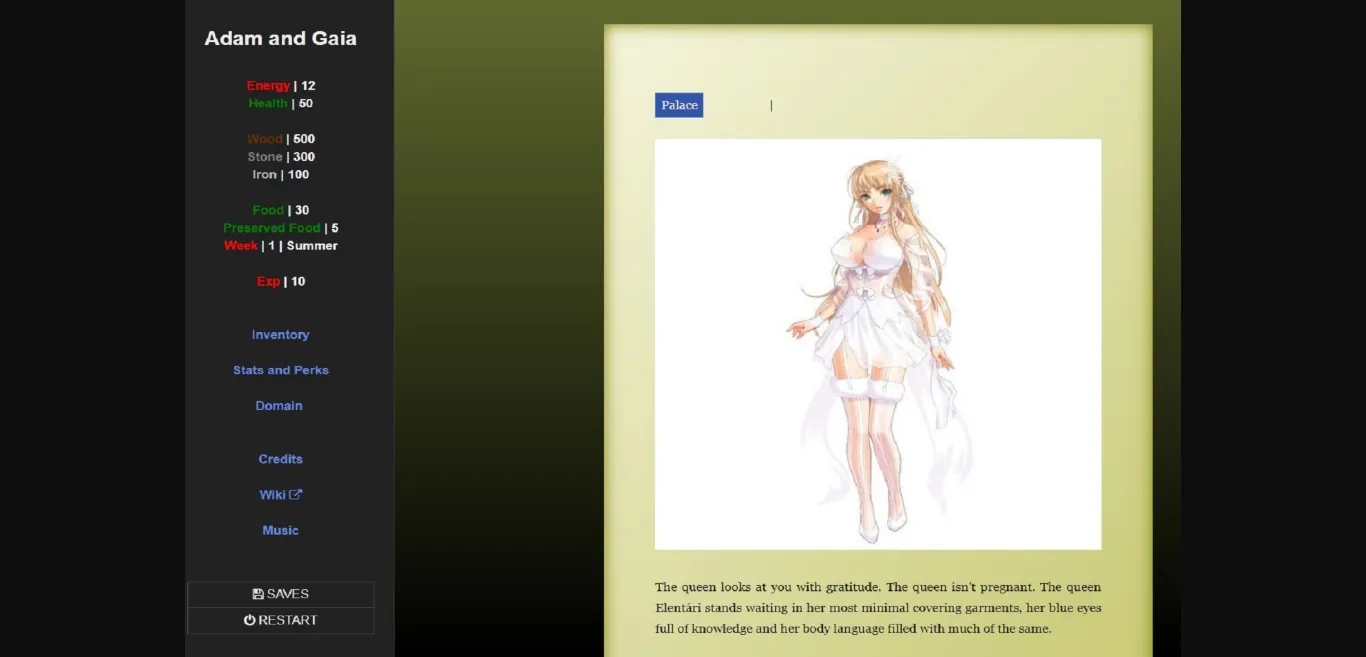This screenshot has height=657, width=1366.
Task: View the Domain page
Action: (278, 405)
